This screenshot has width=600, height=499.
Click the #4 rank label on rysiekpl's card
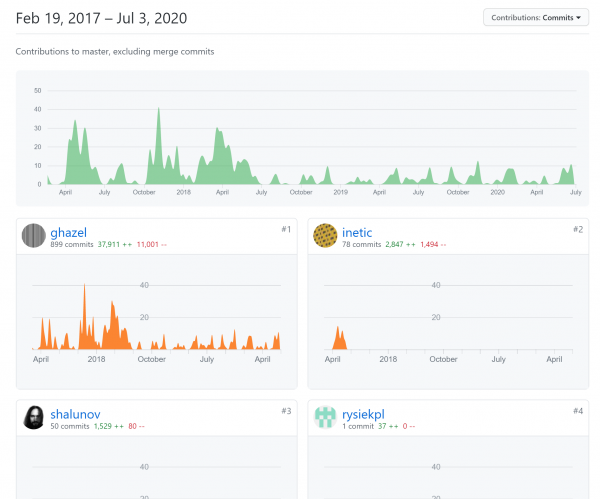[578, 411]
